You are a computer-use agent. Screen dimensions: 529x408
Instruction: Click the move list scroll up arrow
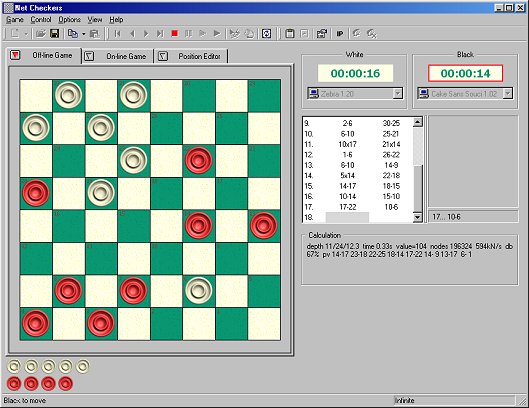point(418,122)
